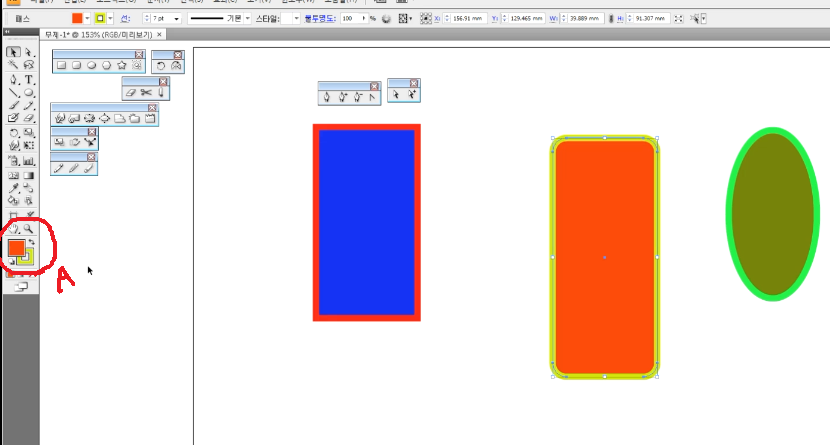
Task: Choose the Lasso tool
Action: (x=29, y=65)
